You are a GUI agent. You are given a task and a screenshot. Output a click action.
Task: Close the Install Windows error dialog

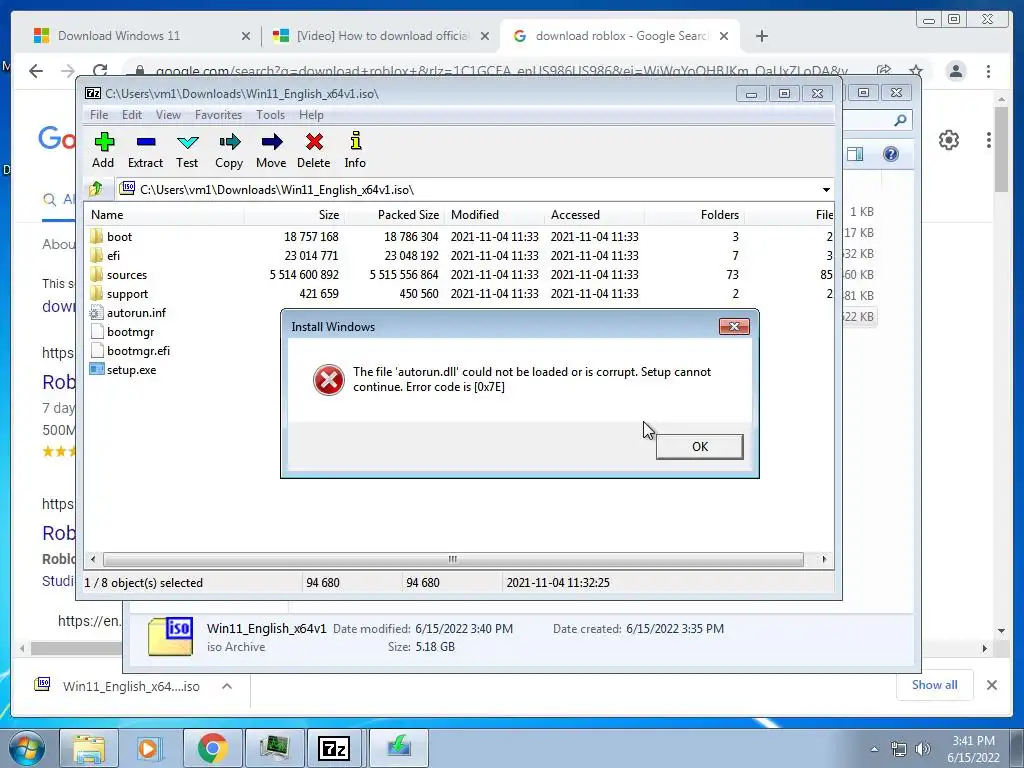(x=734, y=327)
